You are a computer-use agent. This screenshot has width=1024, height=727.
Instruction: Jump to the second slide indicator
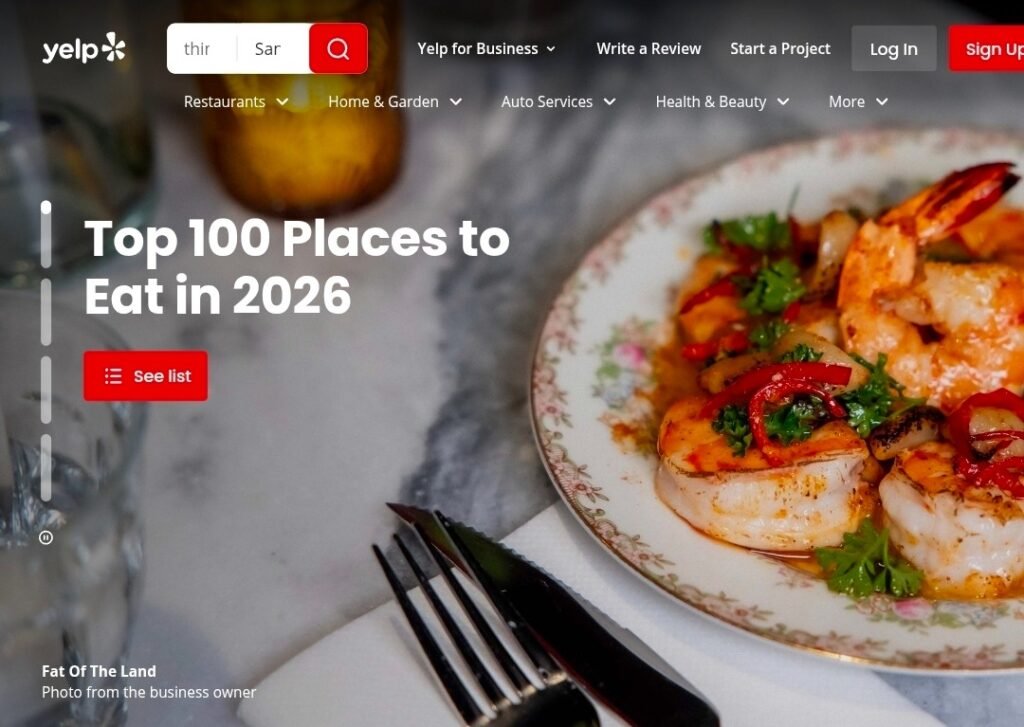coord(46,312)
